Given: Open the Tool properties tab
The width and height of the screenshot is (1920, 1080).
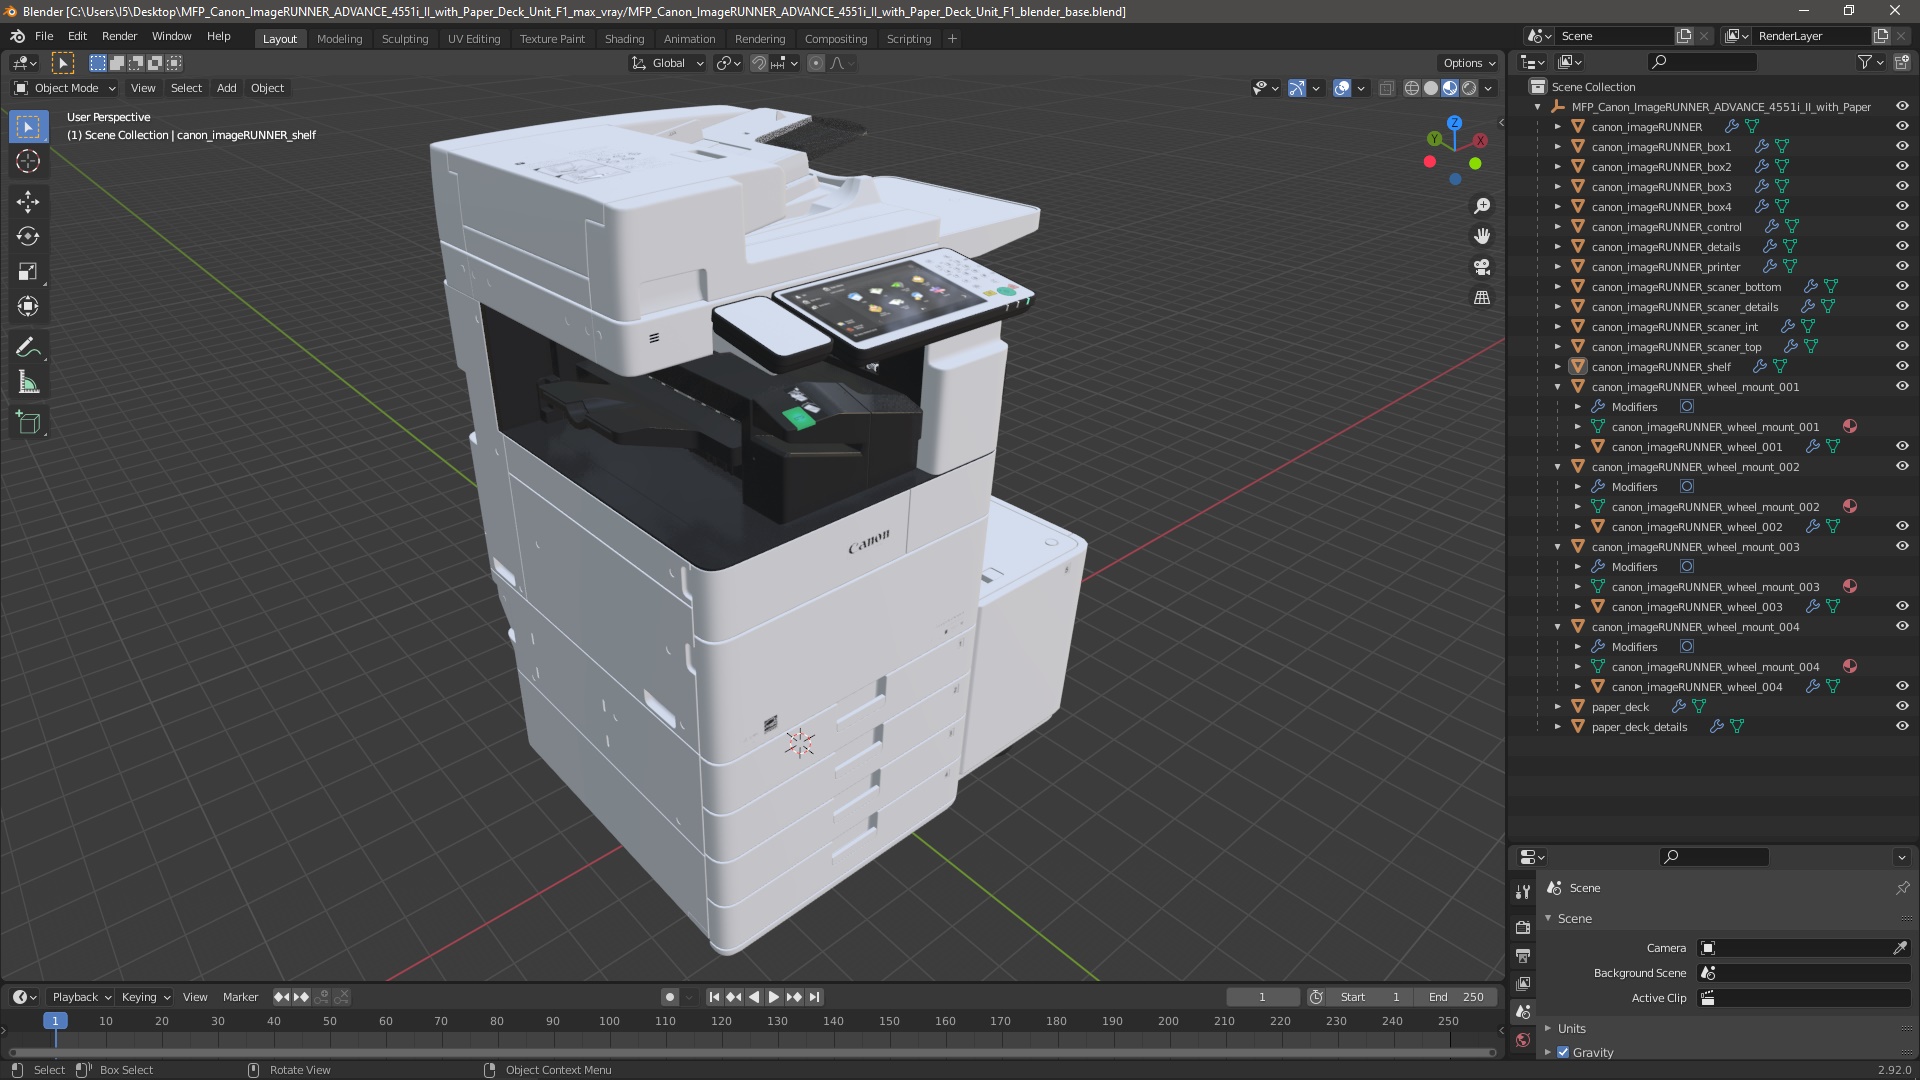Looking at the screenshot, I should pyautogui.click(x=1523, y=891).
